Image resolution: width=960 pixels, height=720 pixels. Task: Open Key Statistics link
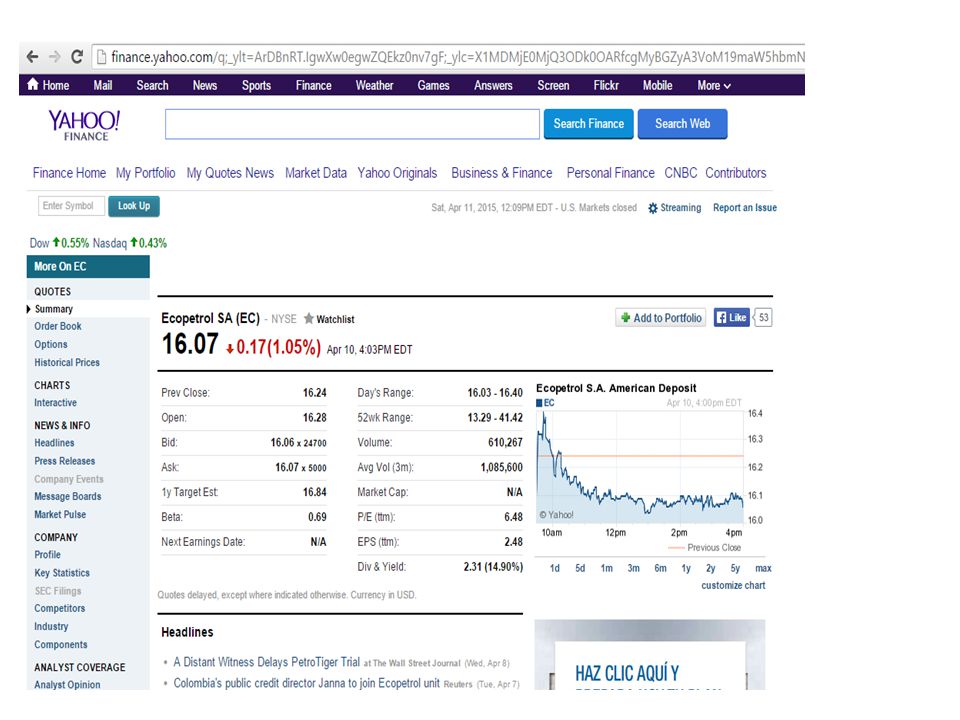(x=62, y=573)
